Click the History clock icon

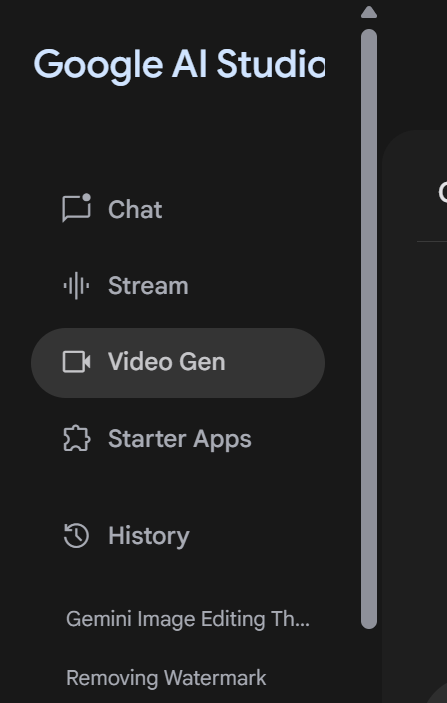76,535
